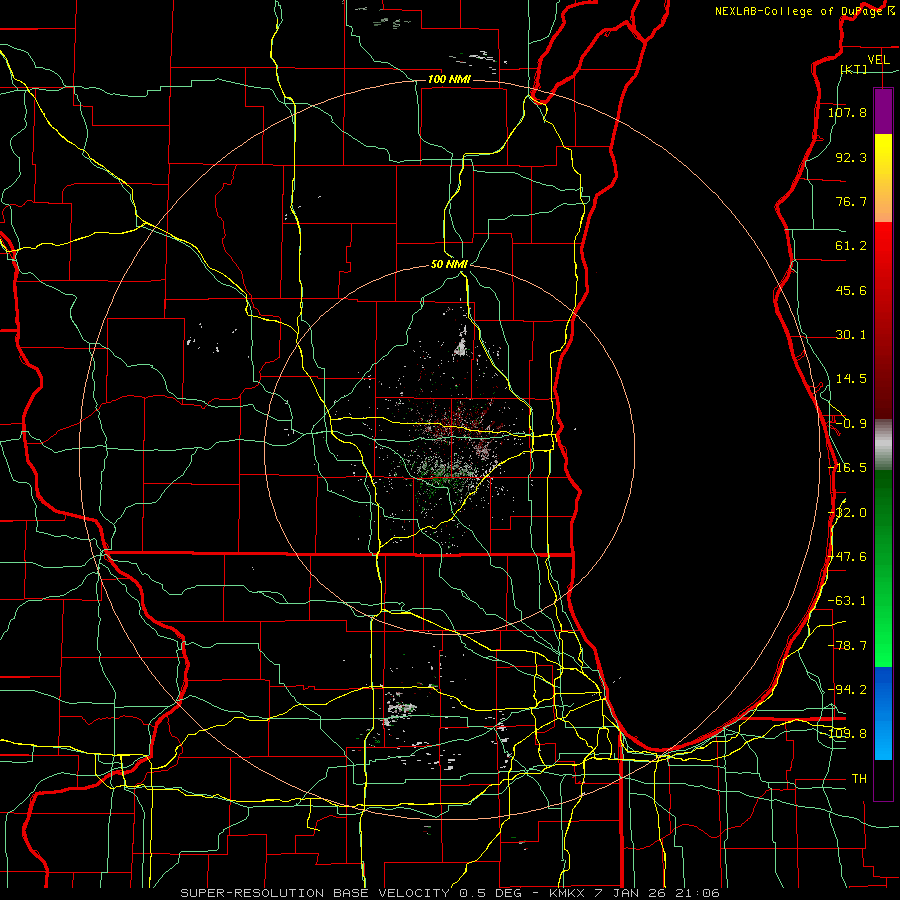
Task: Pick the purple segment of velocity color bar
Action: (883, 111)
